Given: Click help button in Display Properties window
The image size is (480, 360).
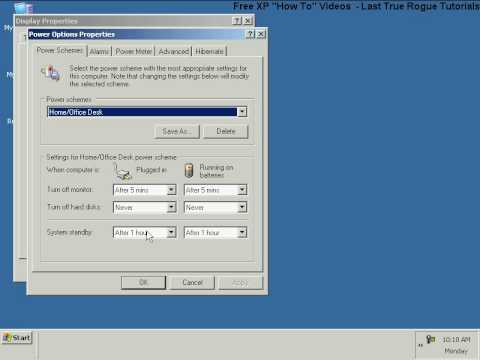Looking at the screenshot, I should [237, 21].
